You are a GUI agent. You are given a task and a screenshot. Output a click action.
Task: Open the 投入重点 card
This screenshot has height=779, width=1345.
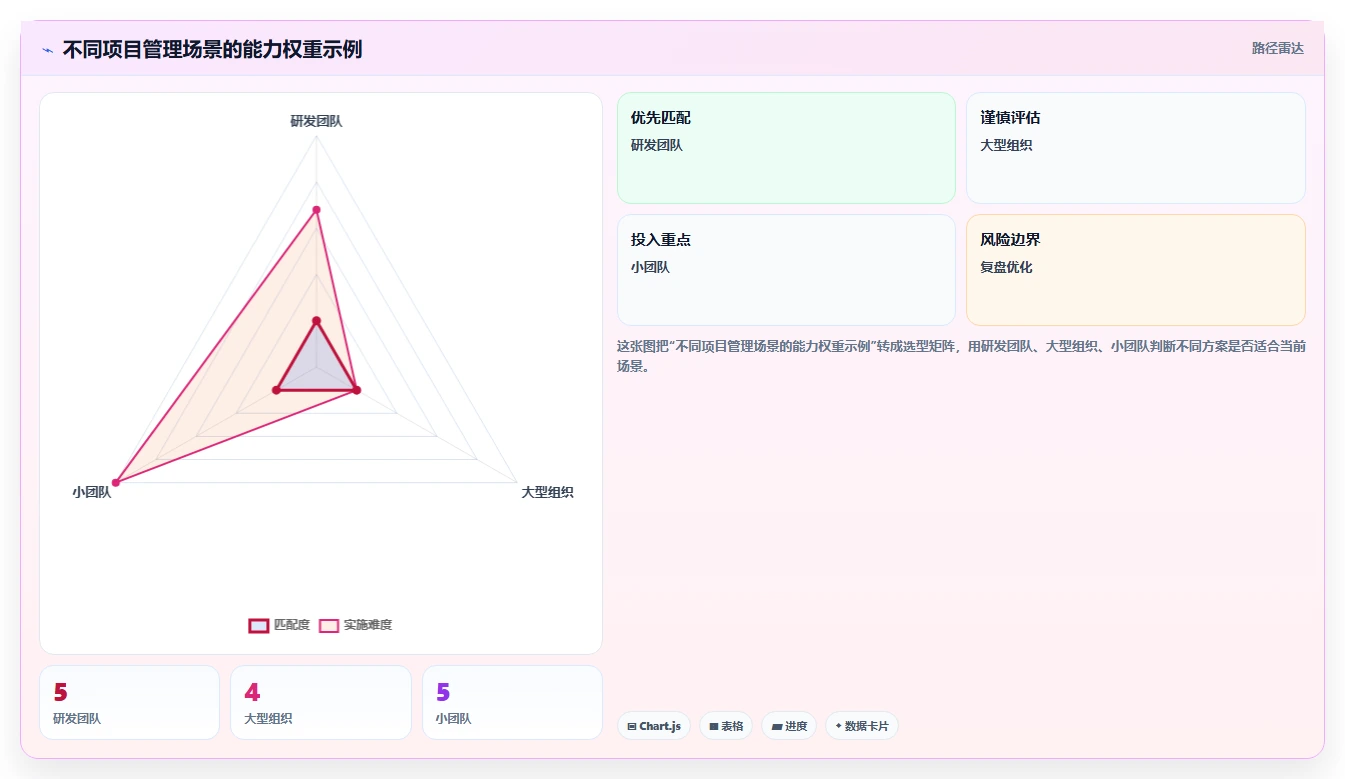786,270
